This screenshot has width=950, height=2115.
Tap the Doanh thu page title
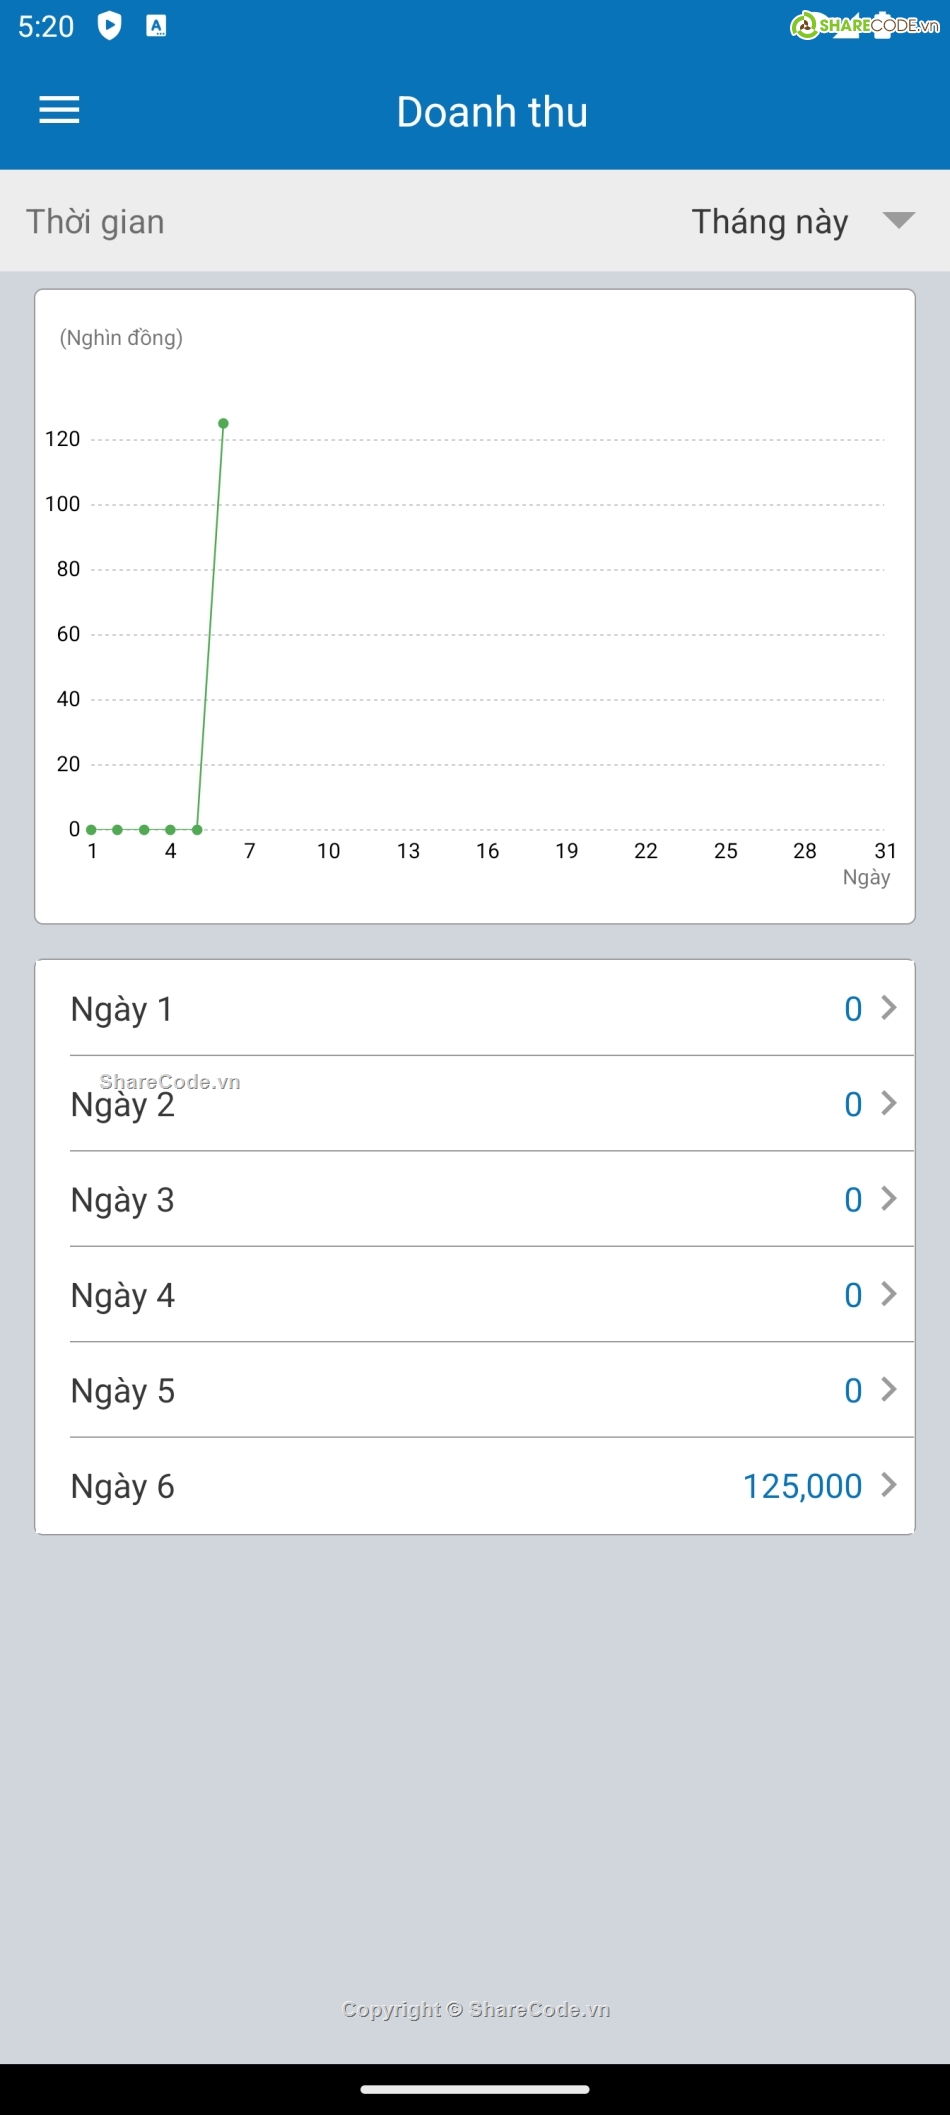pyautogui.click(x=492, y=112)
